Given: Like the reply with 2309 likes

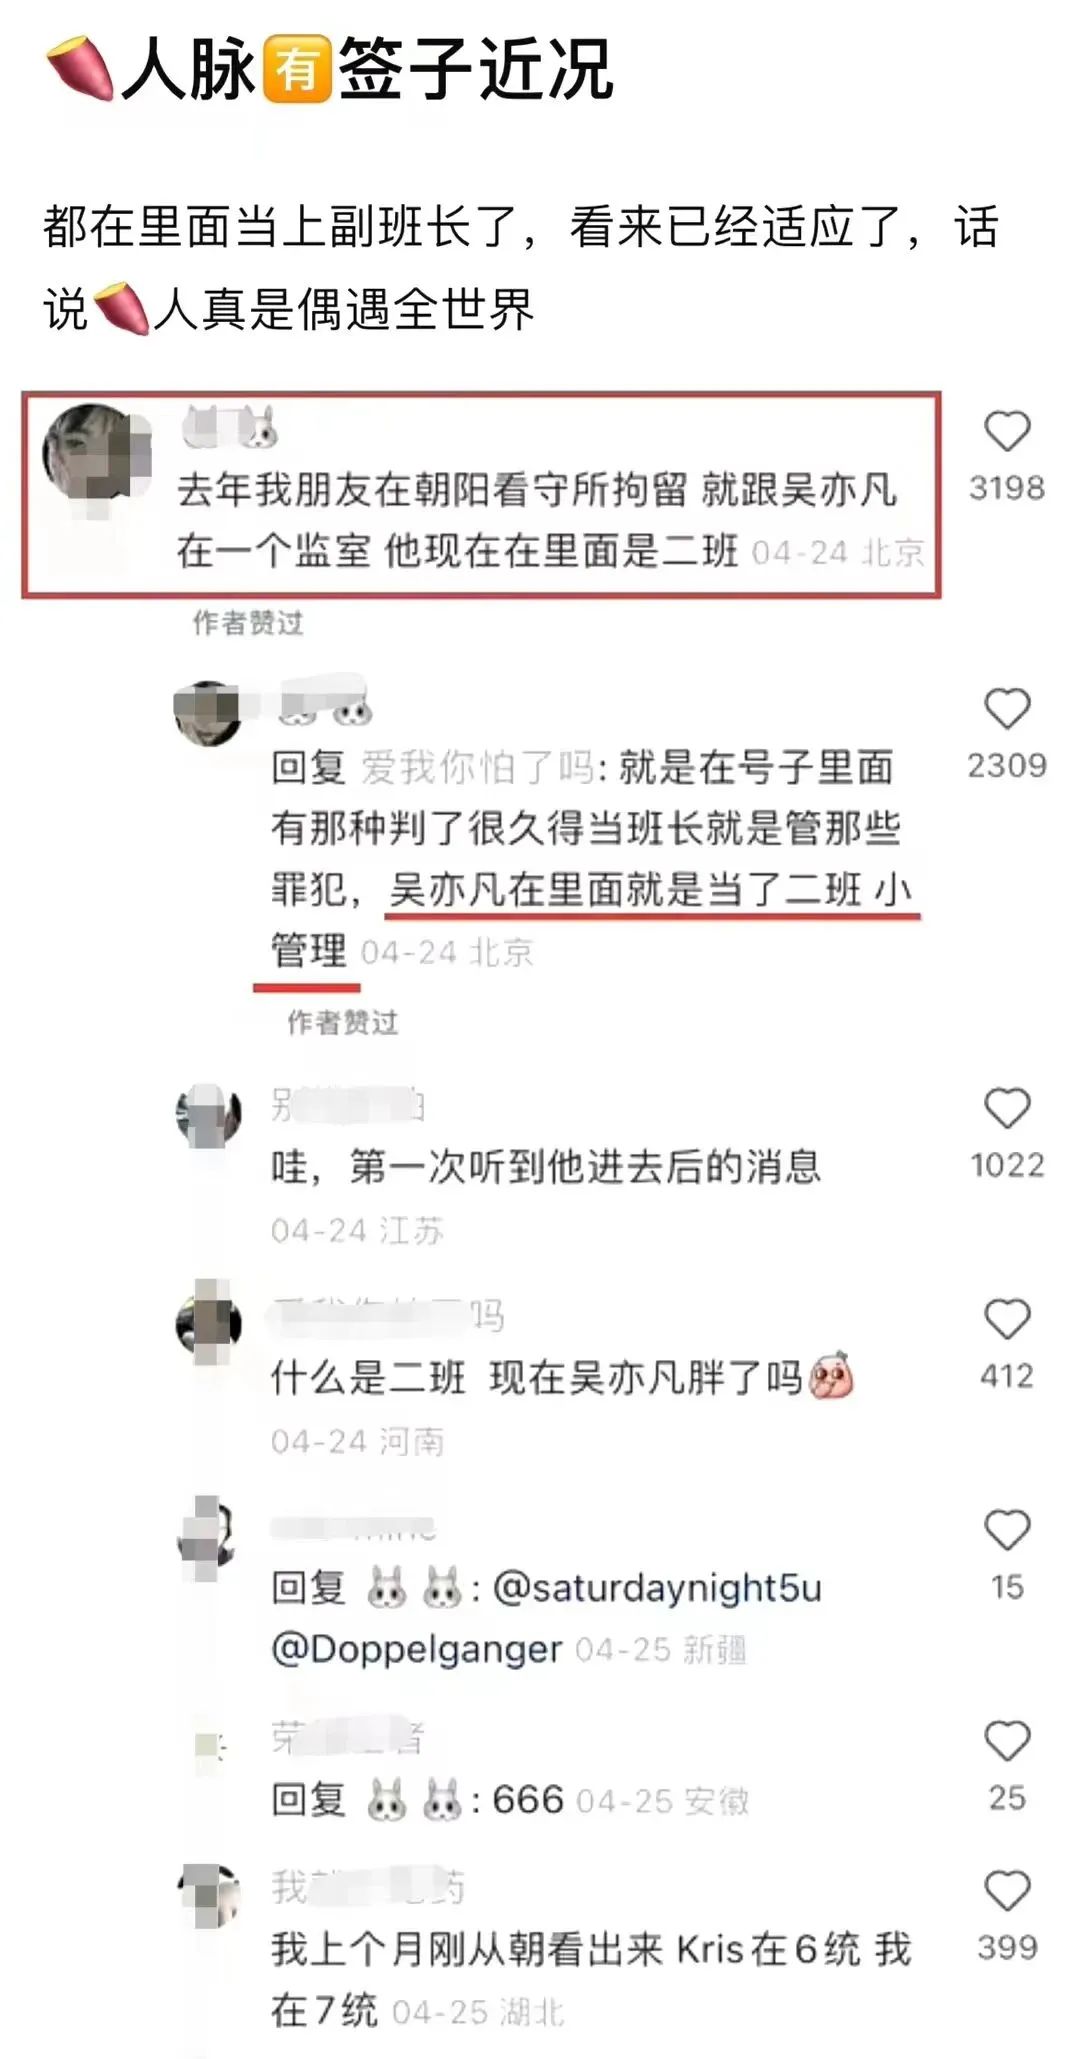Looking at the screenshot, I should coord(1007,709).
